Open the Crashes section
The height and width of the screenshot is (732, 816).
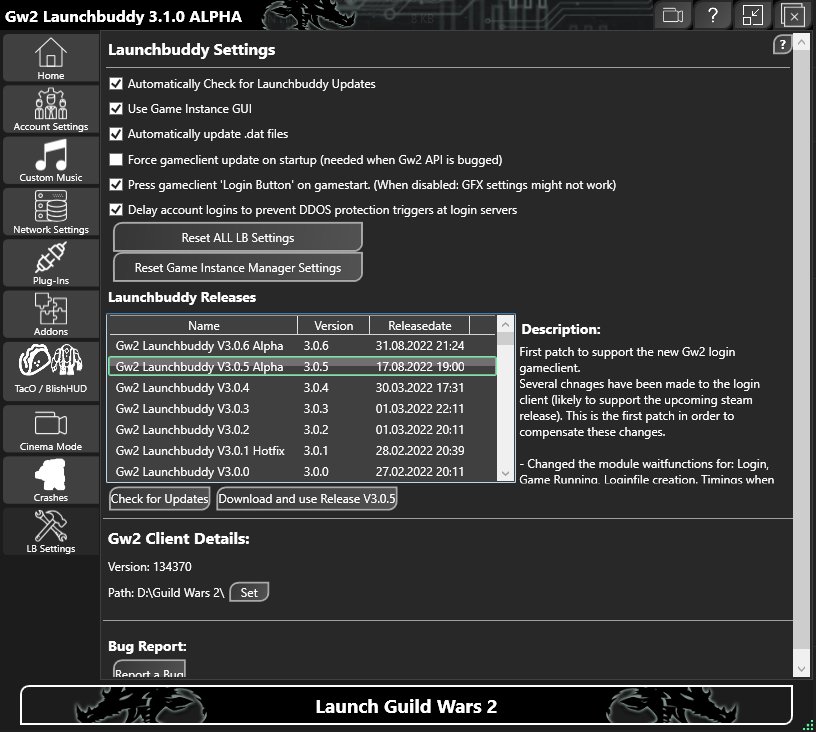point(51,480)
